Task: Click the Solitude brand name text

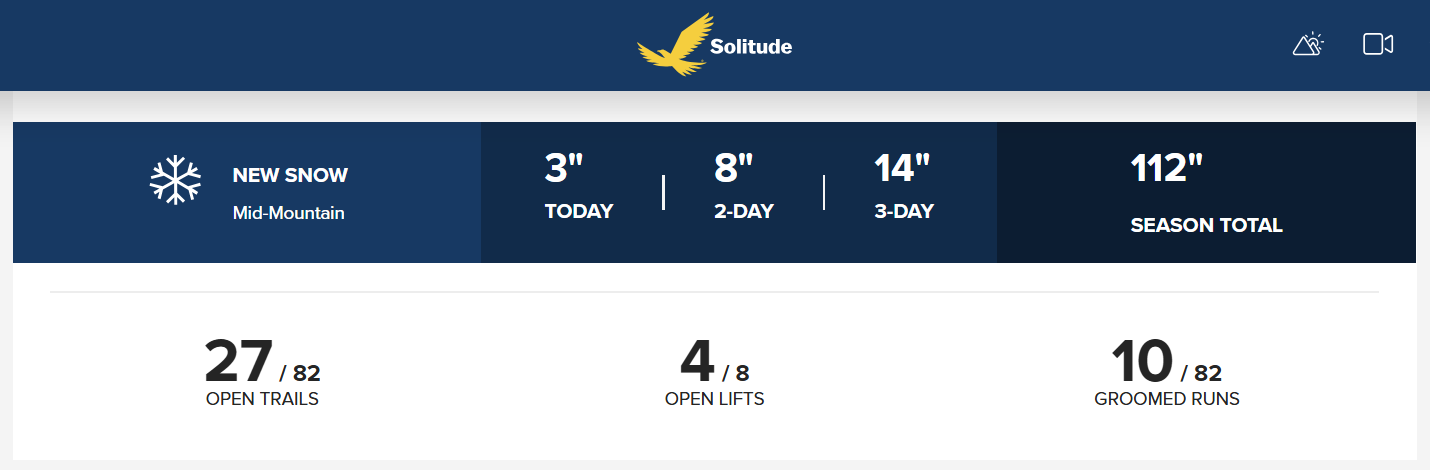Action: tap(751, 46)
